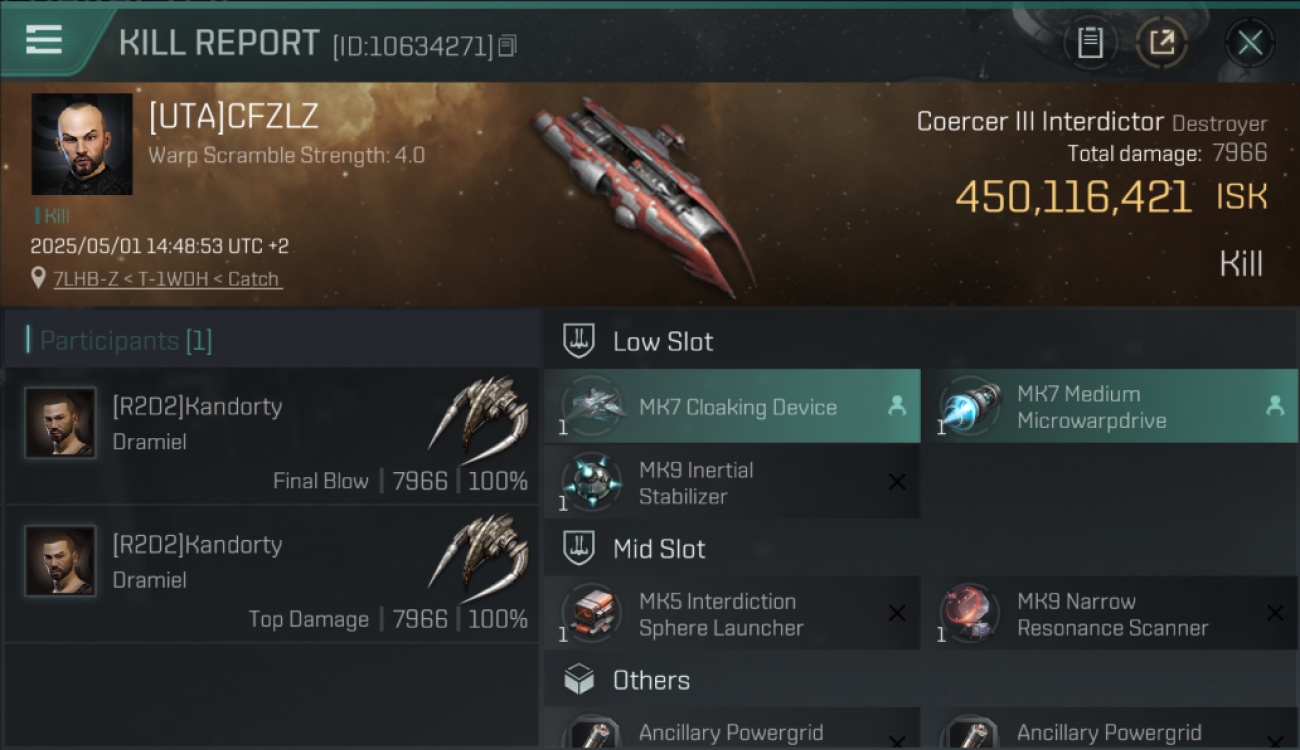This screenshot has width=1300, height=750.
Task: Copy the kill report ID icon
Action: (x=507, y=46)
